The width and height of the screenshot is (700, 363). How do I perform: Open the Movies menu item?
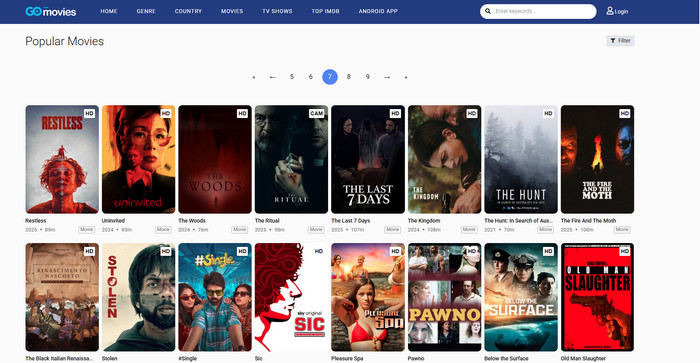[232, 11]
